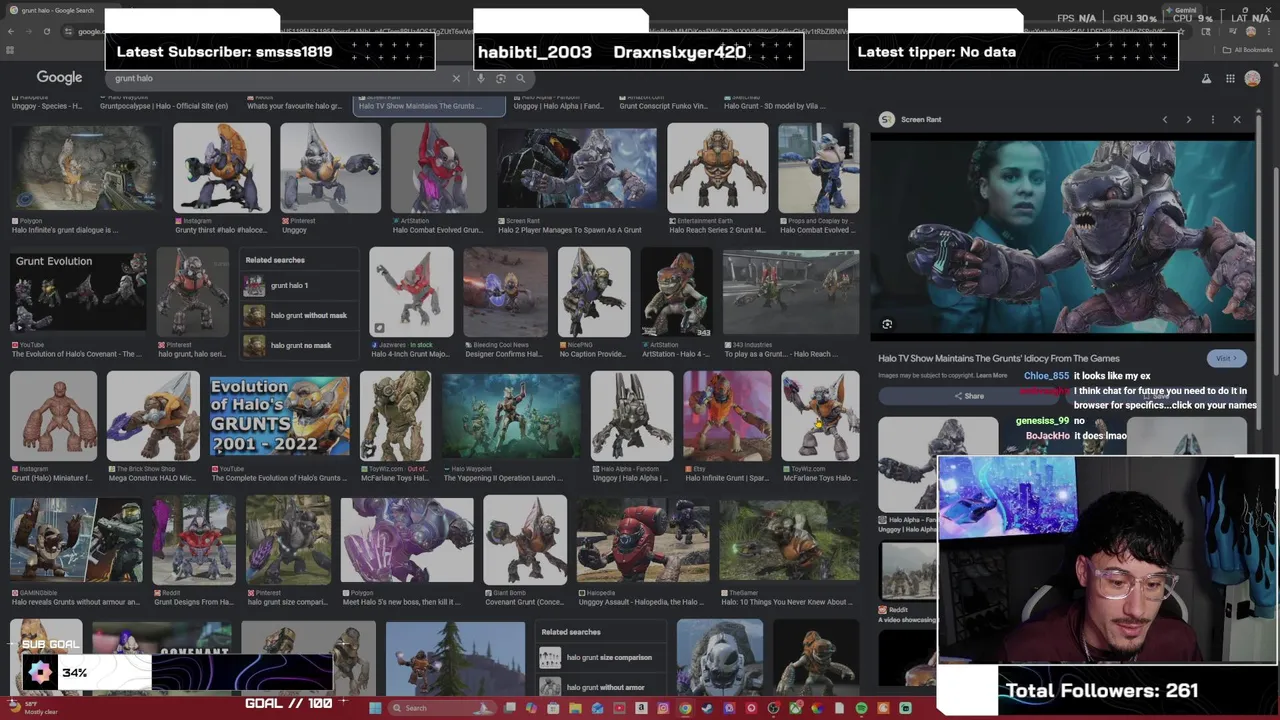Open the Google account avatar
The height and width of the screenshot is (720, 1280).
(1254, 78)
